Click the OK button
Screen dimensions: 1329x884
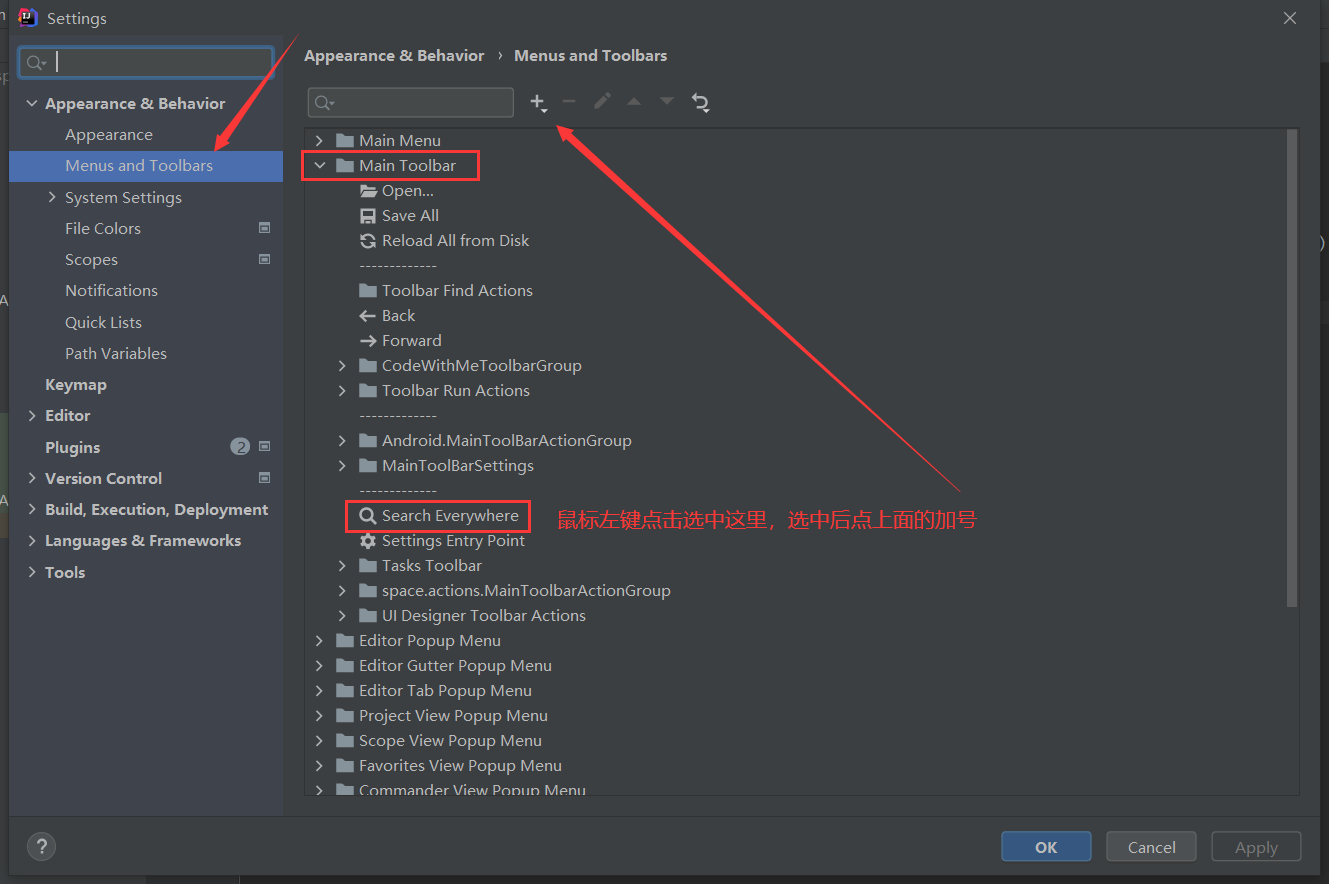(x=1046, y=847)
